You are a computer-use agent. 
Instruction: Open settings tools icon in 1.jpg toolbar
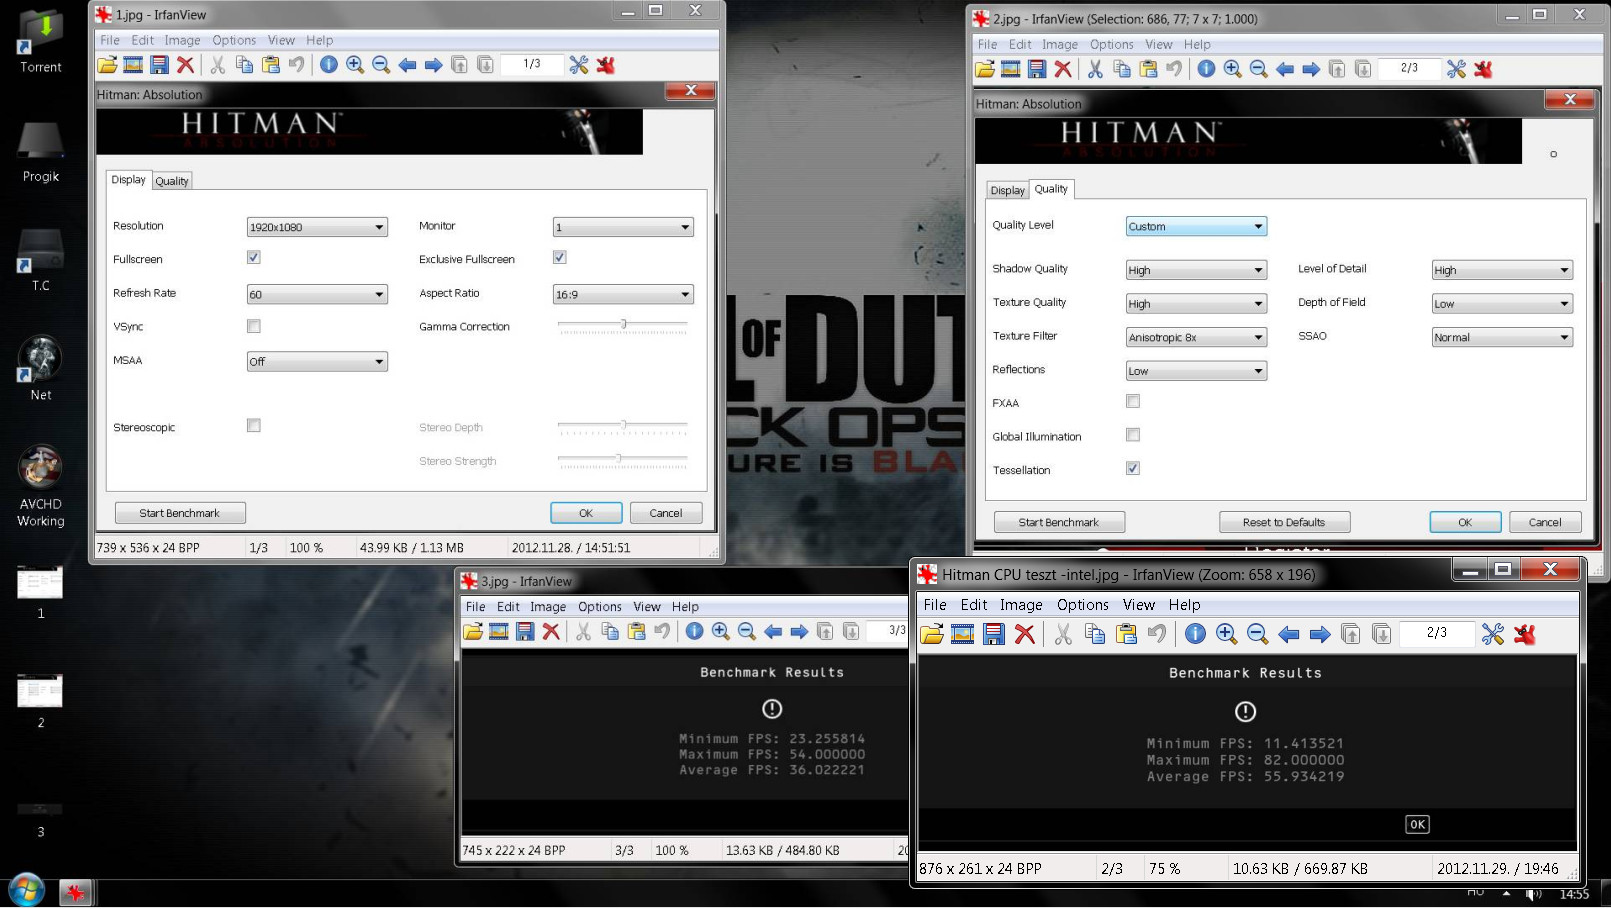point(578,65)
